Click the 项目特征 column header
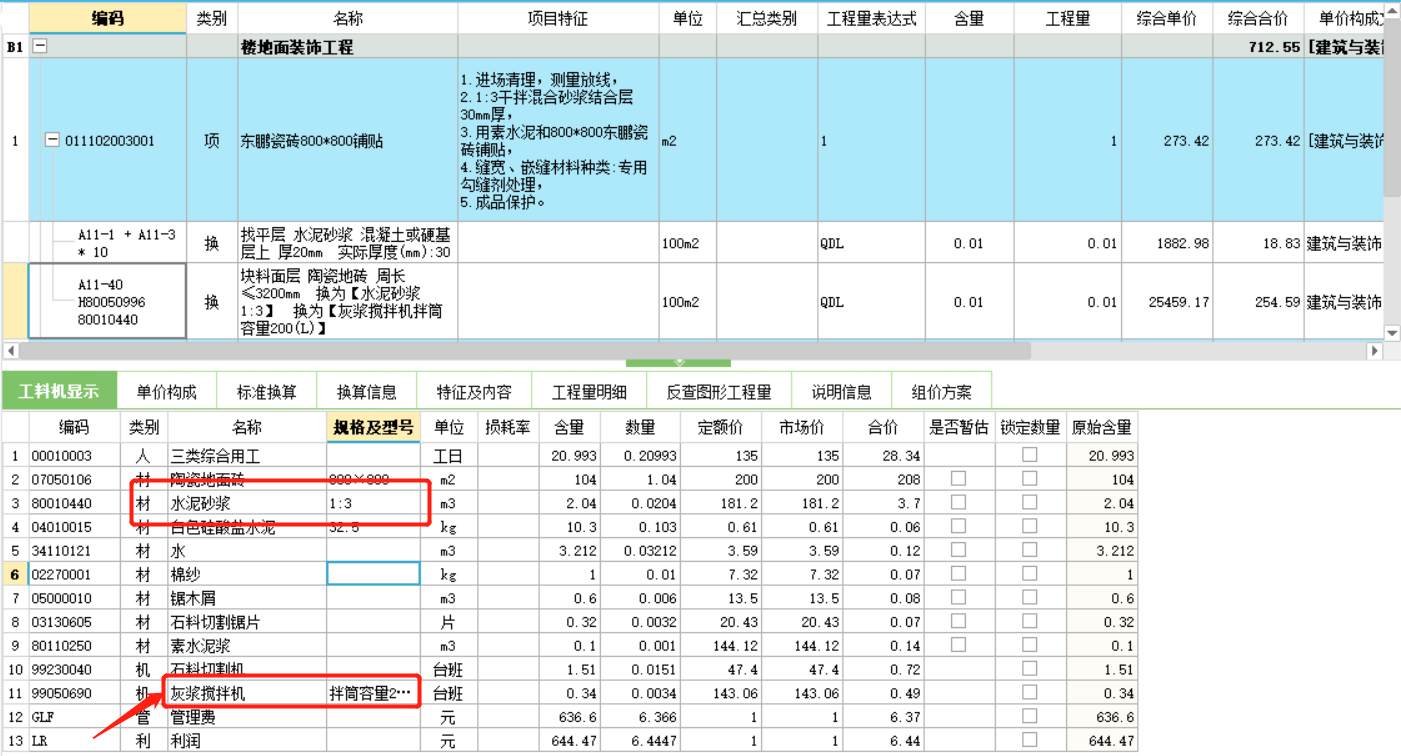 558,18
